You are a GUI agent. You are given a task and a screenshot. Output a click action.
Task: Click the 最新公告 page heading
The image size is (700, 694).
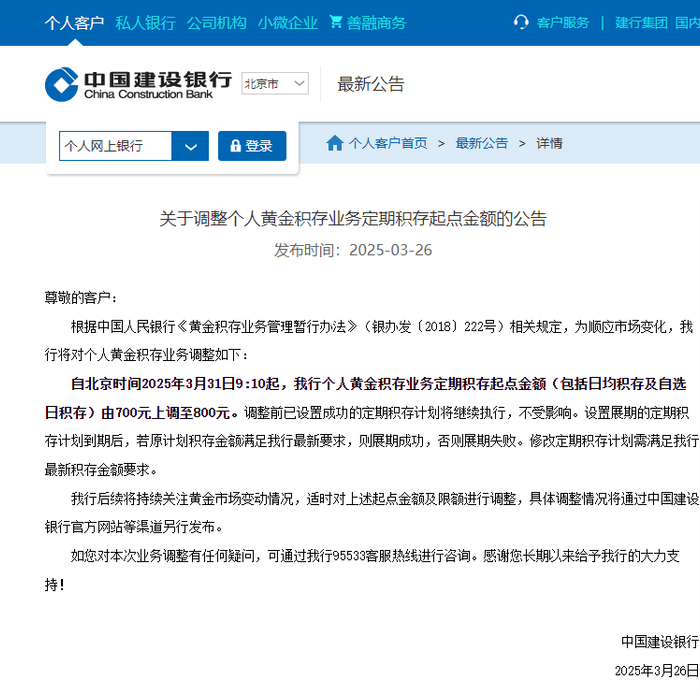(x=371, y=84)
